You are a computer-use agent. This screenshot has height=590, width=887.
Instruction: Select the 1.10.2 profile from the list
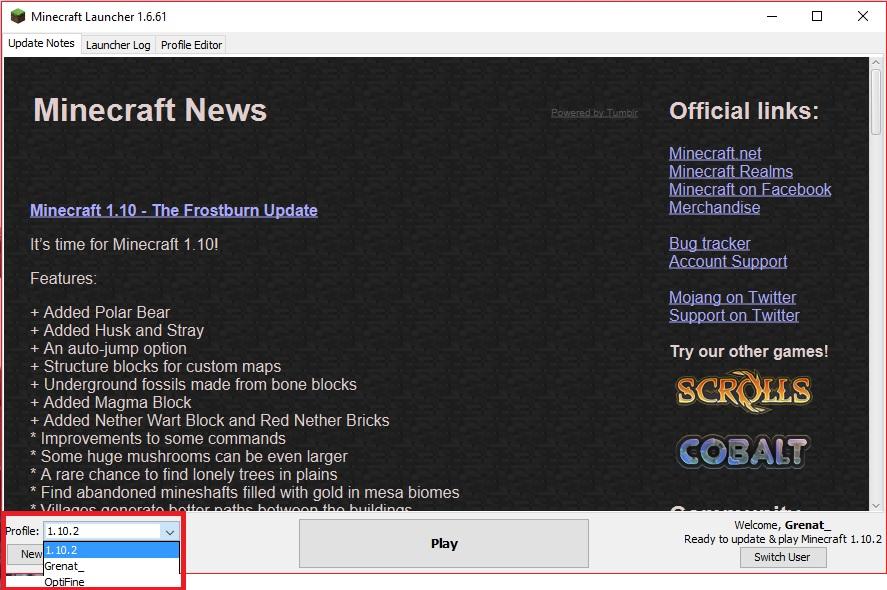point(111,550)
